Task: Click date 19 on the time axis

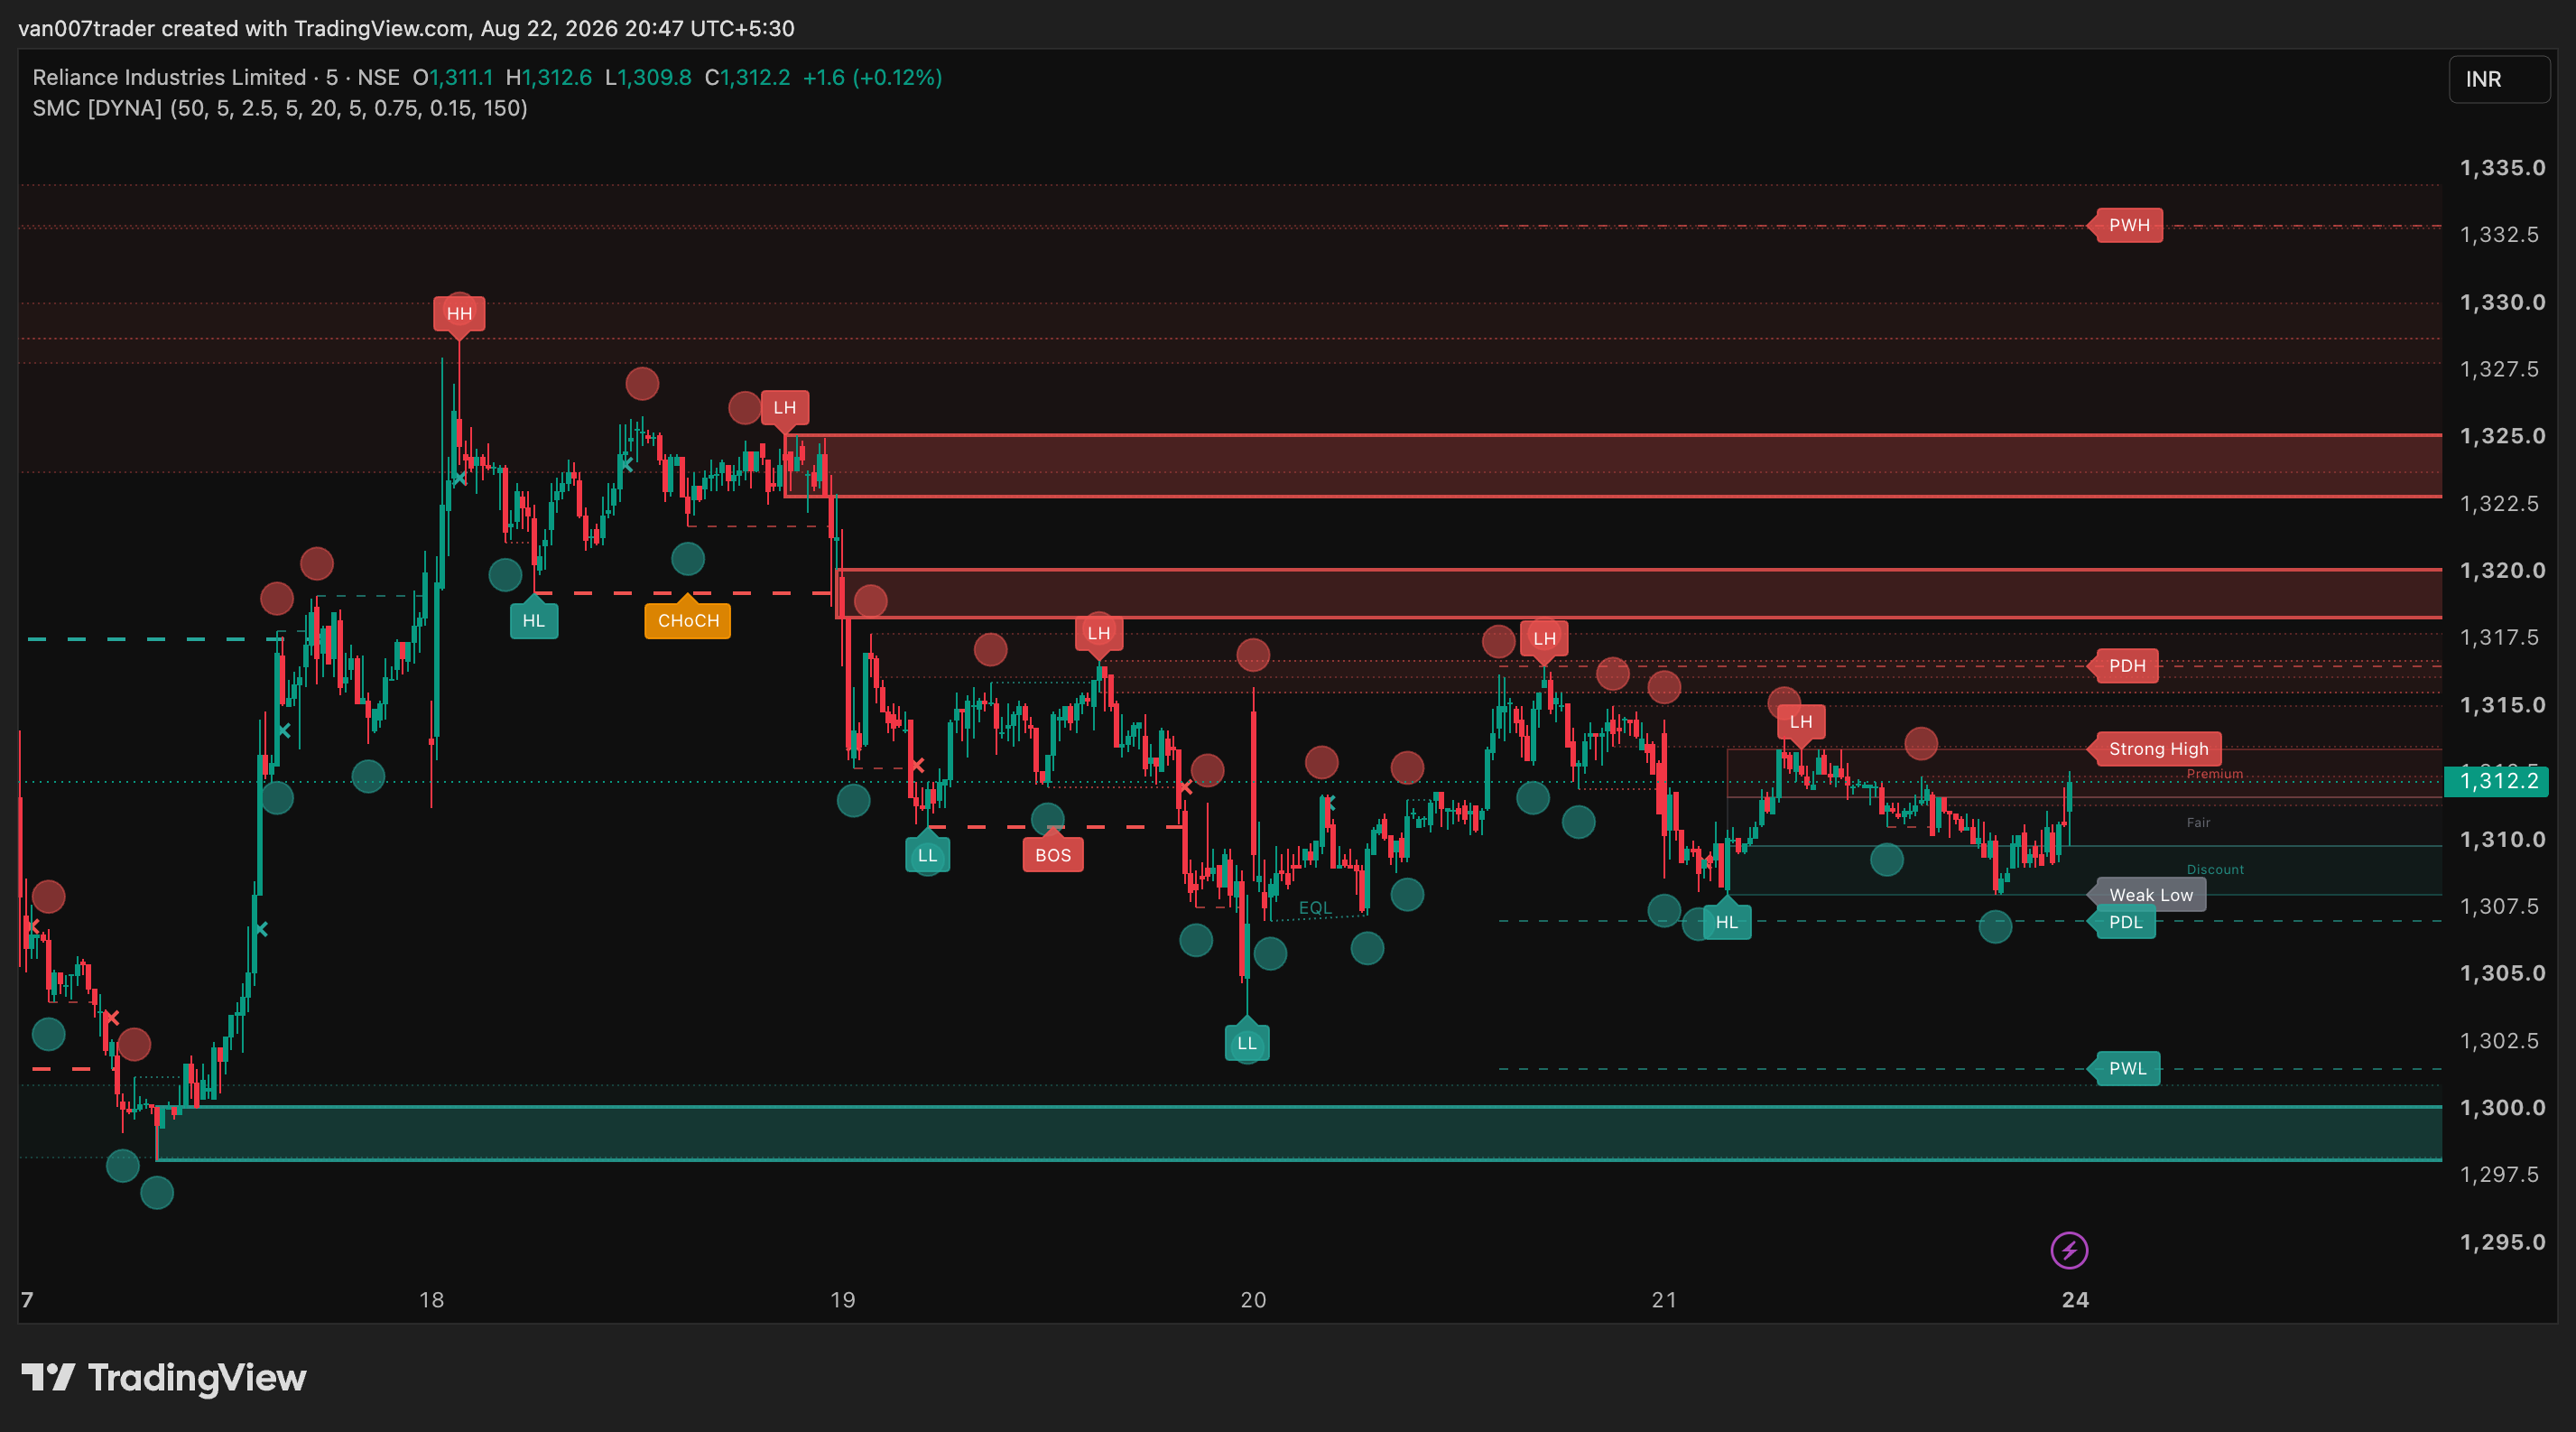Action: [x=843, y=1300]
